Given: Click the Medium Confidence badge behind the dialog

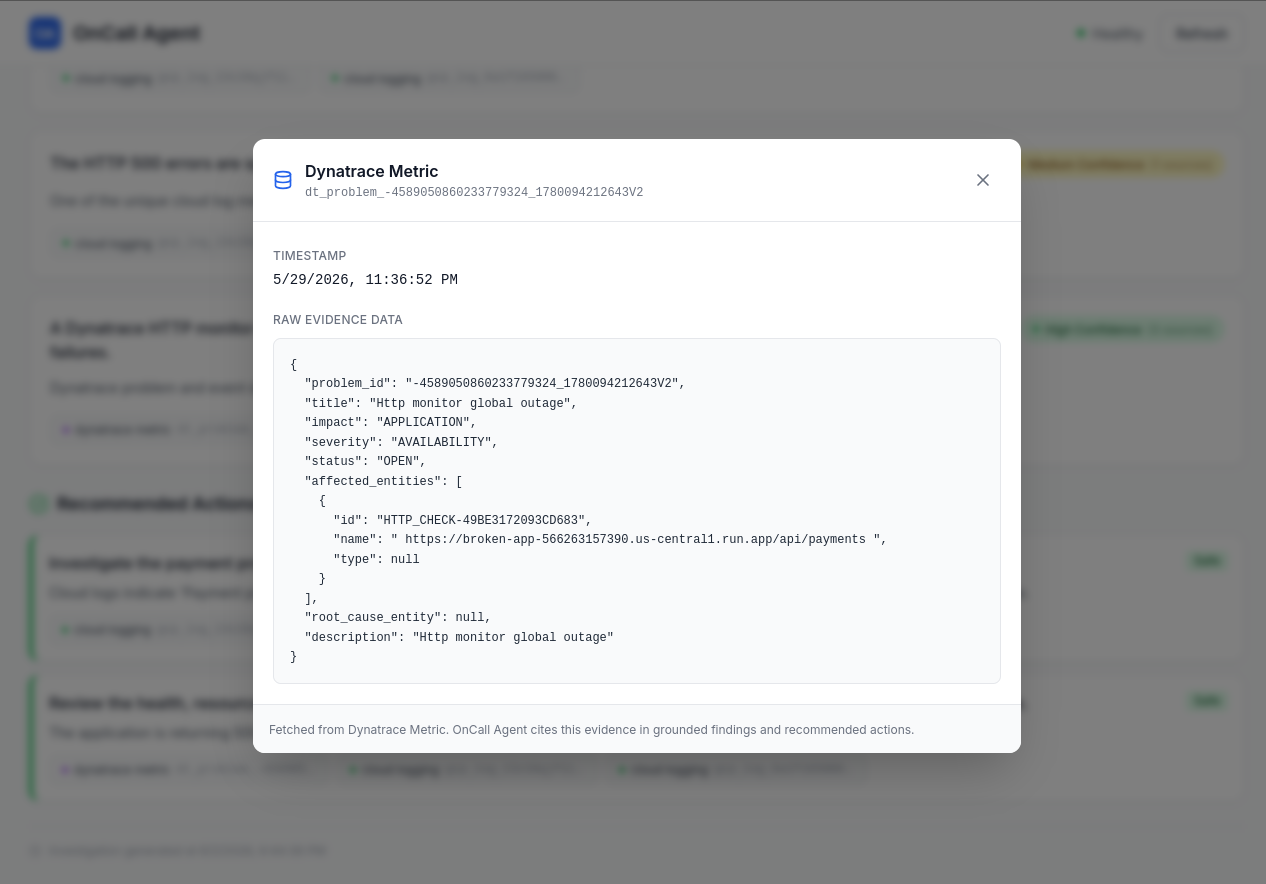Looking at the screenshot, I should (1121, 165).
